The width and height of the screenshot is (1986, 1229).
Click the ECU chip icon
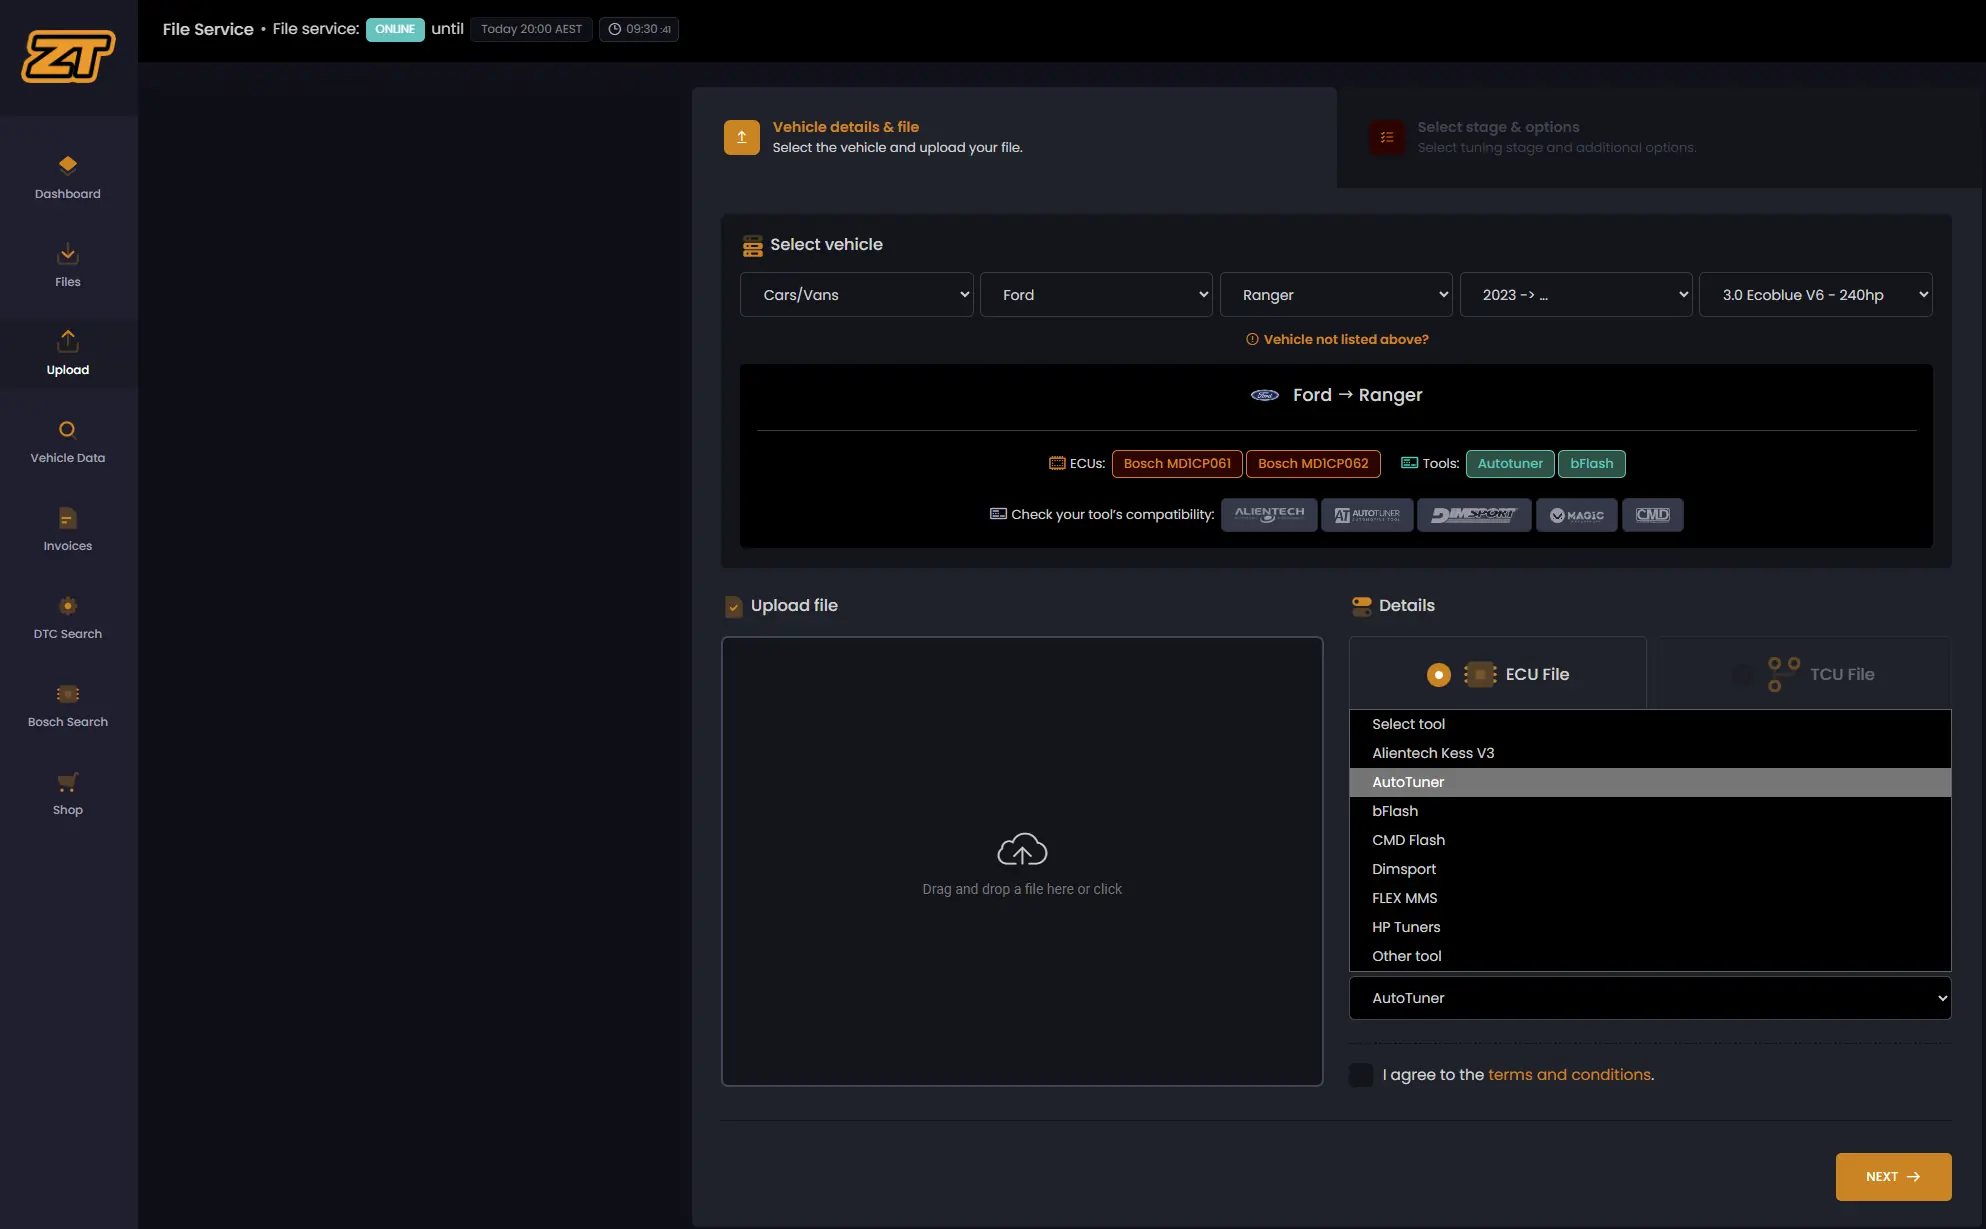click(1480, 674)
